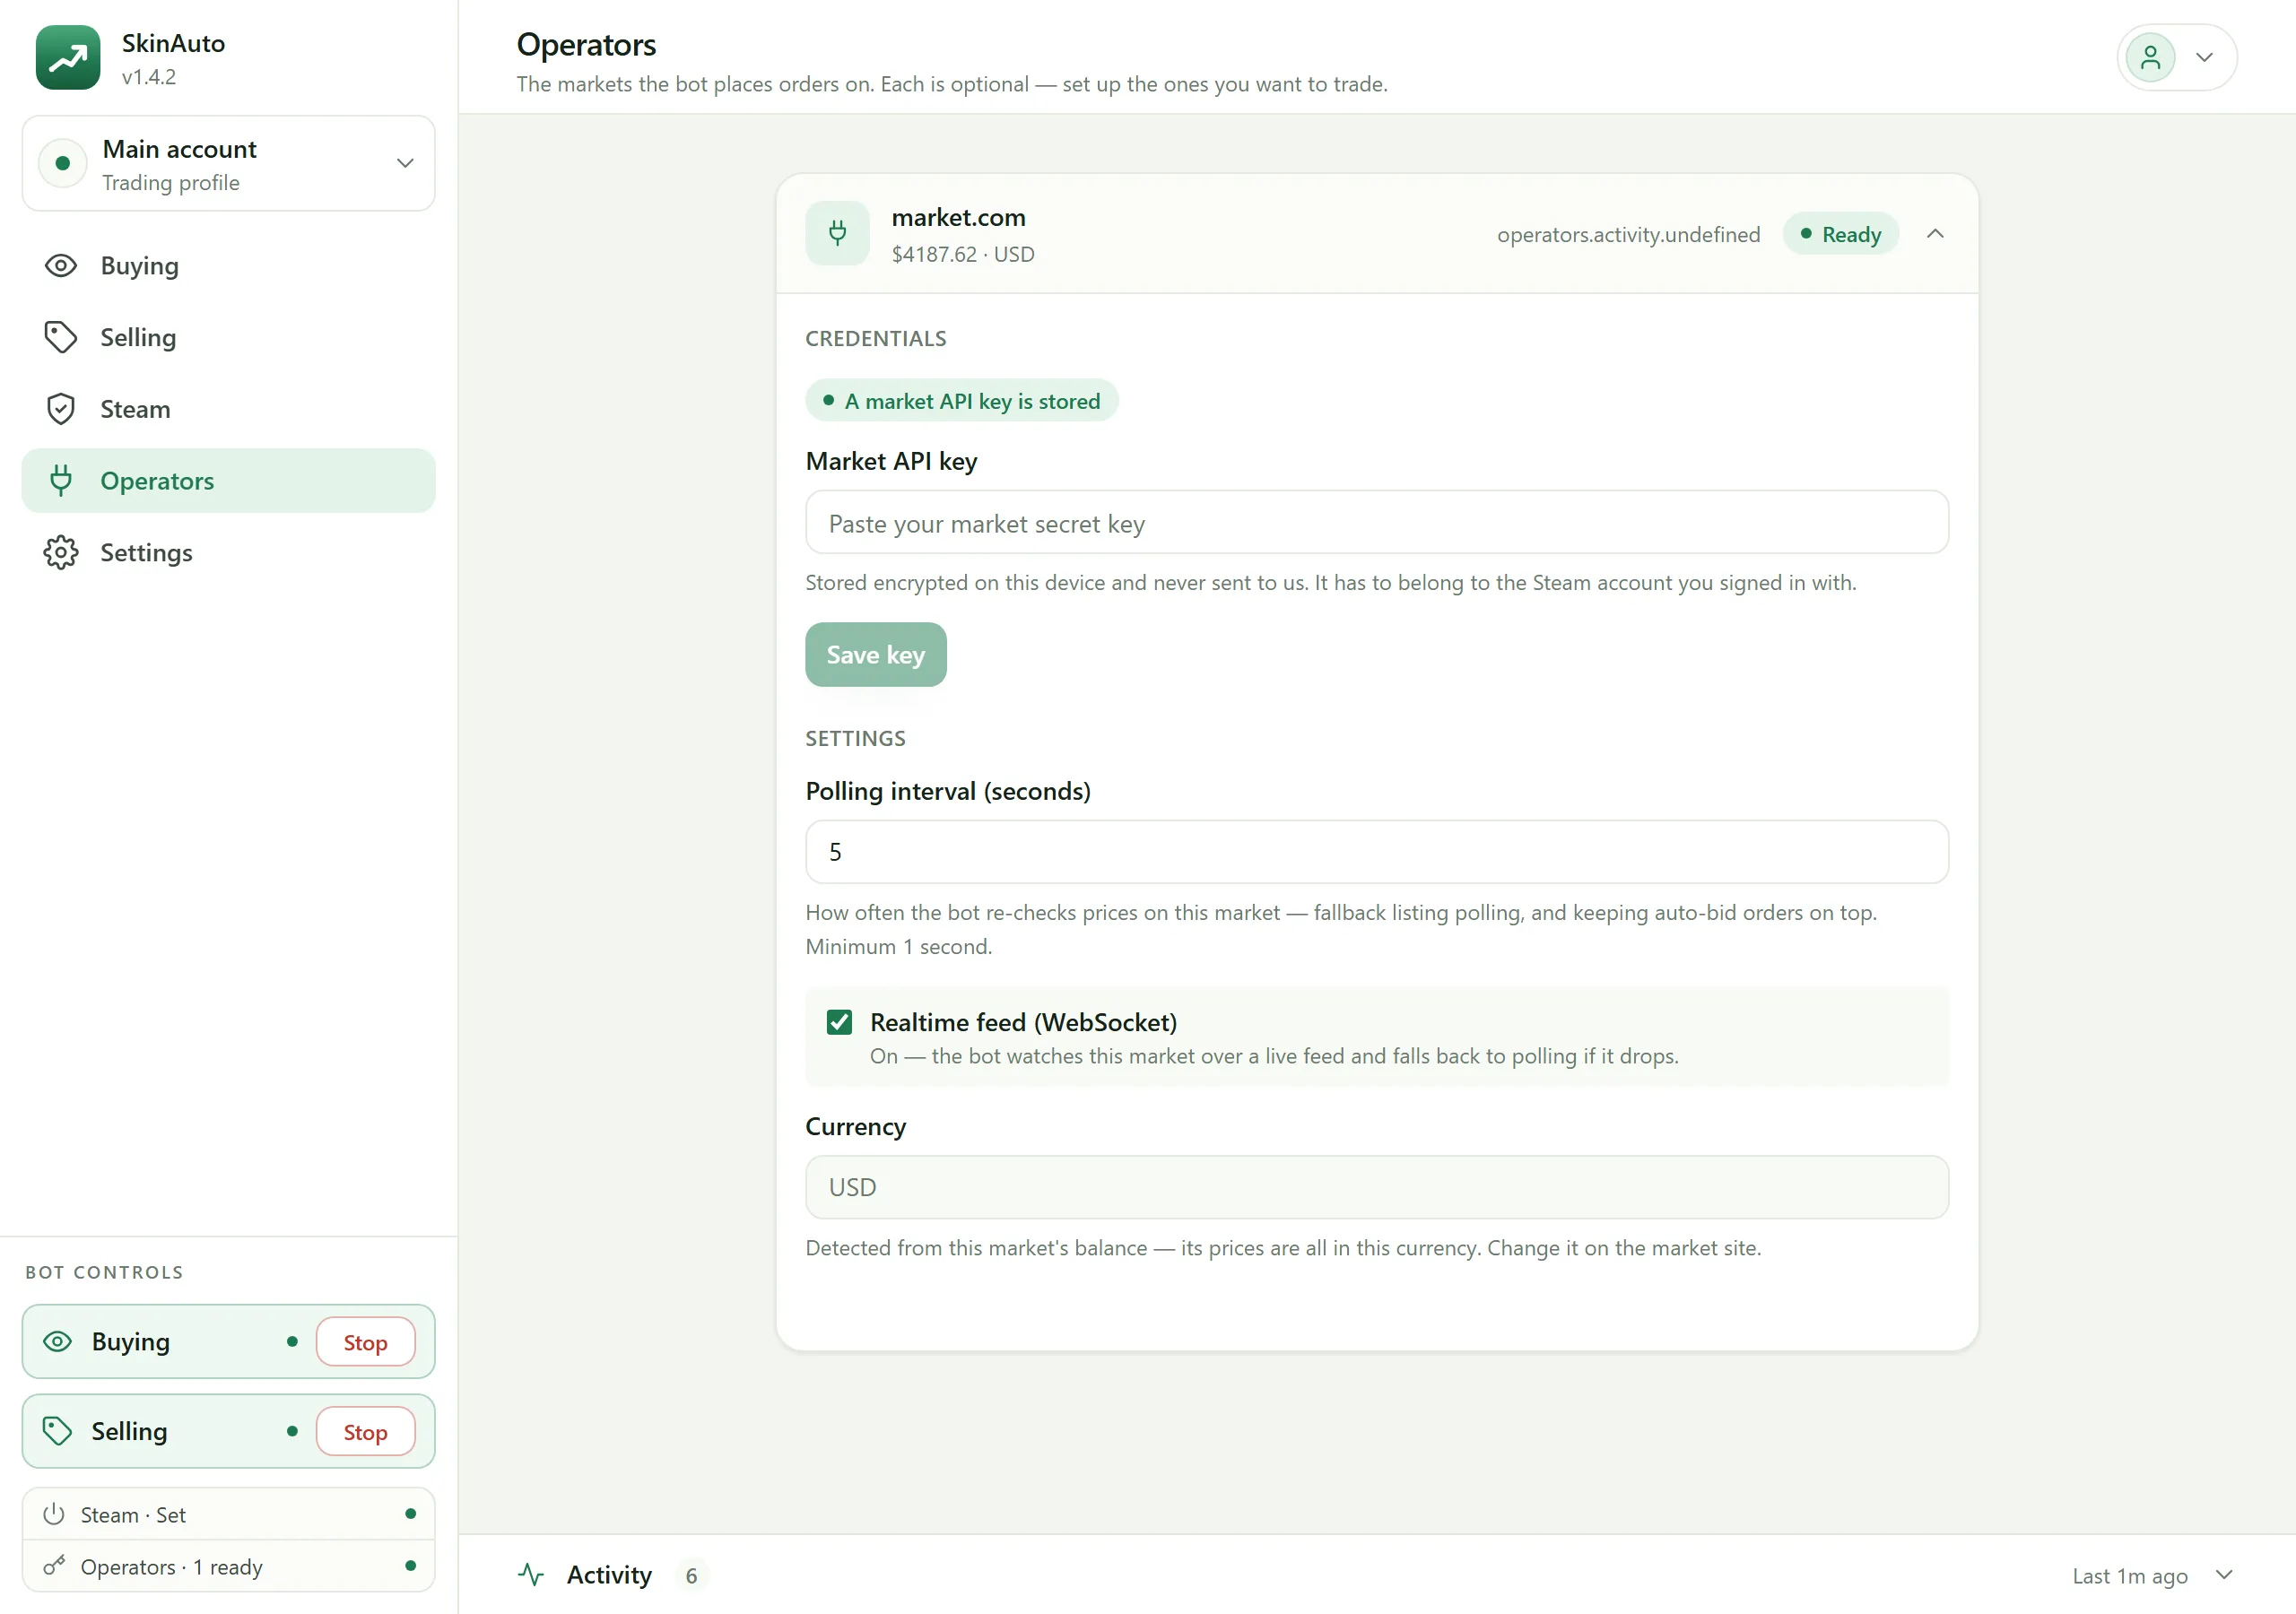Click the gear icon beside Settings

(61, 553)
